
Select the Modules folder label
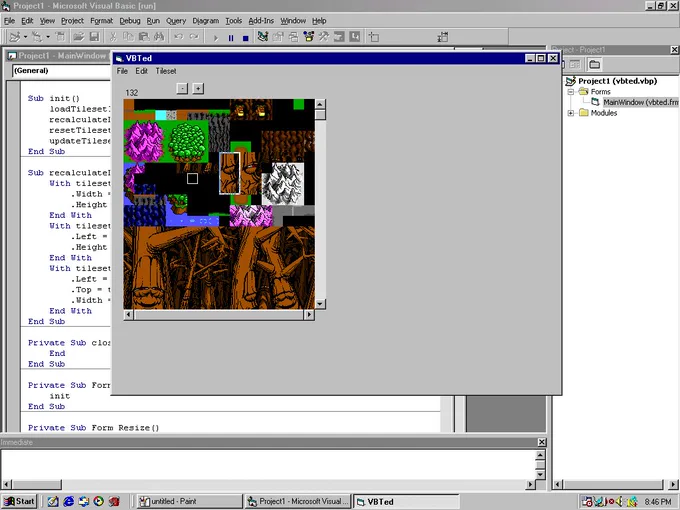604,113
